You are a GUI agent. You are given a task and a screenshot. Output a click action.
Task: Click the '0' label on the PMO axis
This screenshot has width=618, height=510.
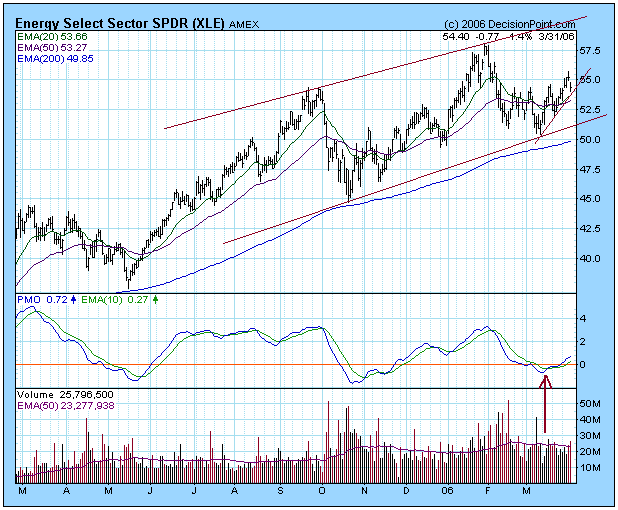point(582,365)
